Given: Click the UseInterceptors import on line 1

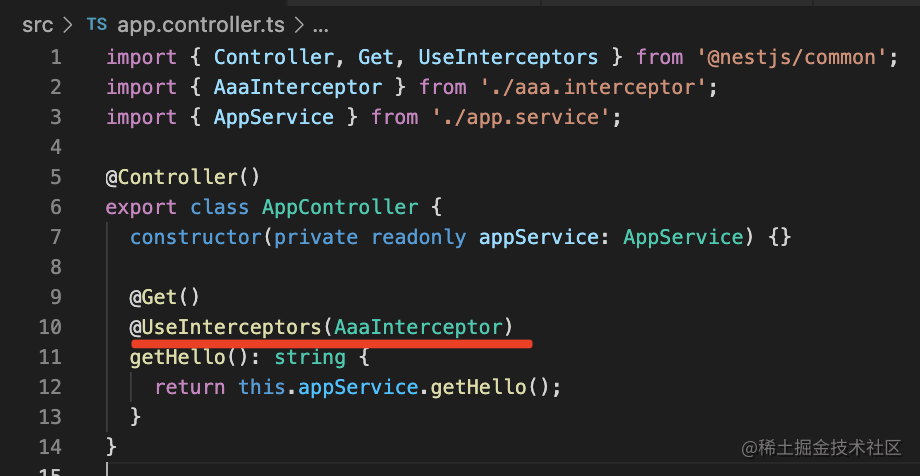Looking at the screenshot, I should point(508,57).
